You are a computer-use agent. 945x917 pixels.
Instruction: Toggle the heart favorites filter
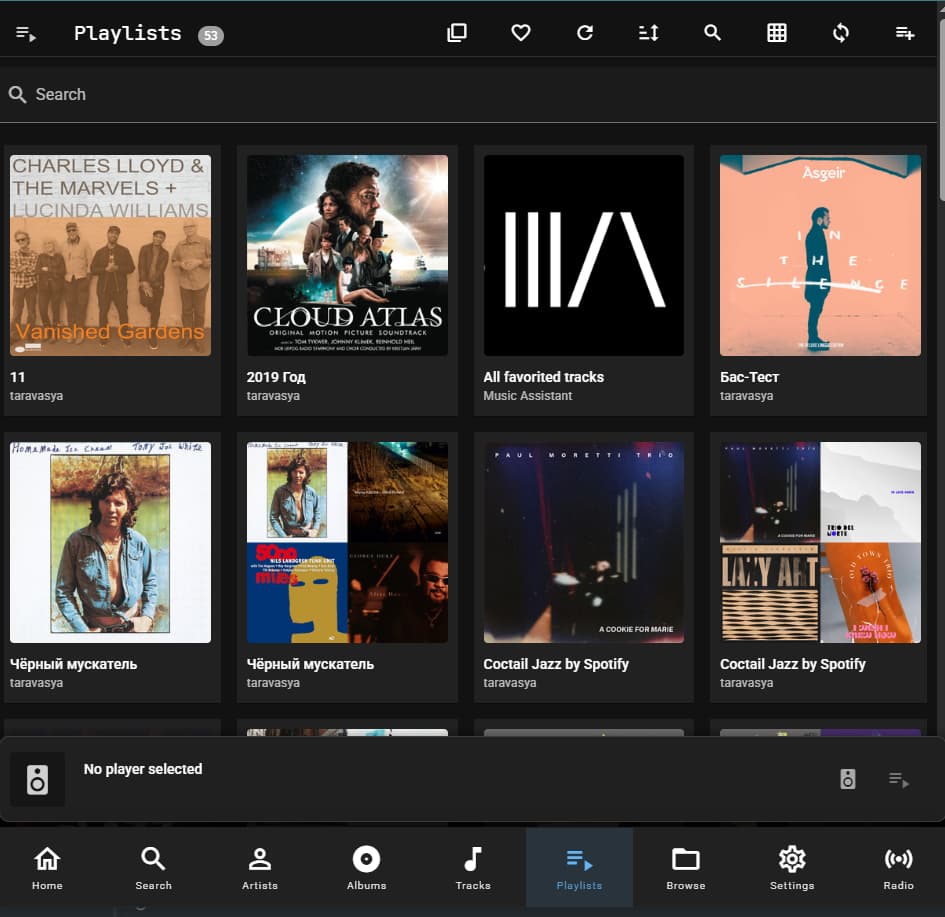pos(521,33)
